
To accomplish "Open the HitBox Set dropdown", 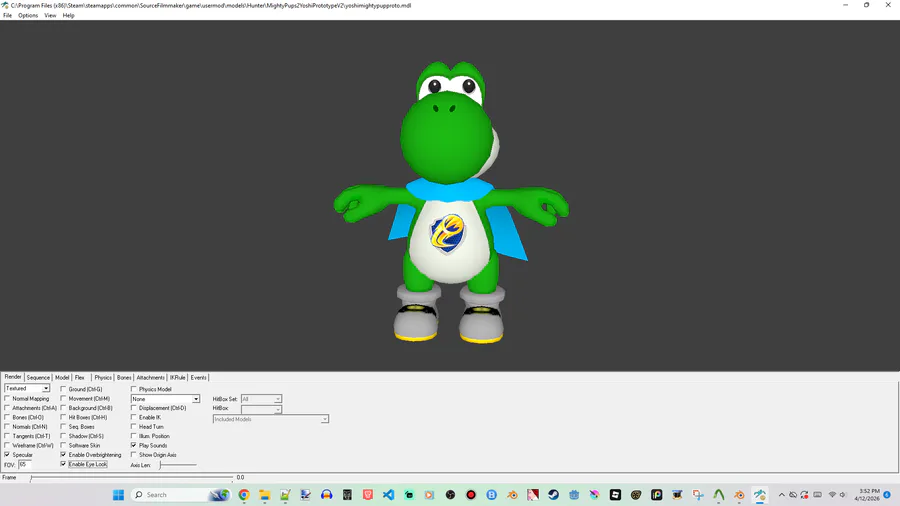I will [261, 399].
